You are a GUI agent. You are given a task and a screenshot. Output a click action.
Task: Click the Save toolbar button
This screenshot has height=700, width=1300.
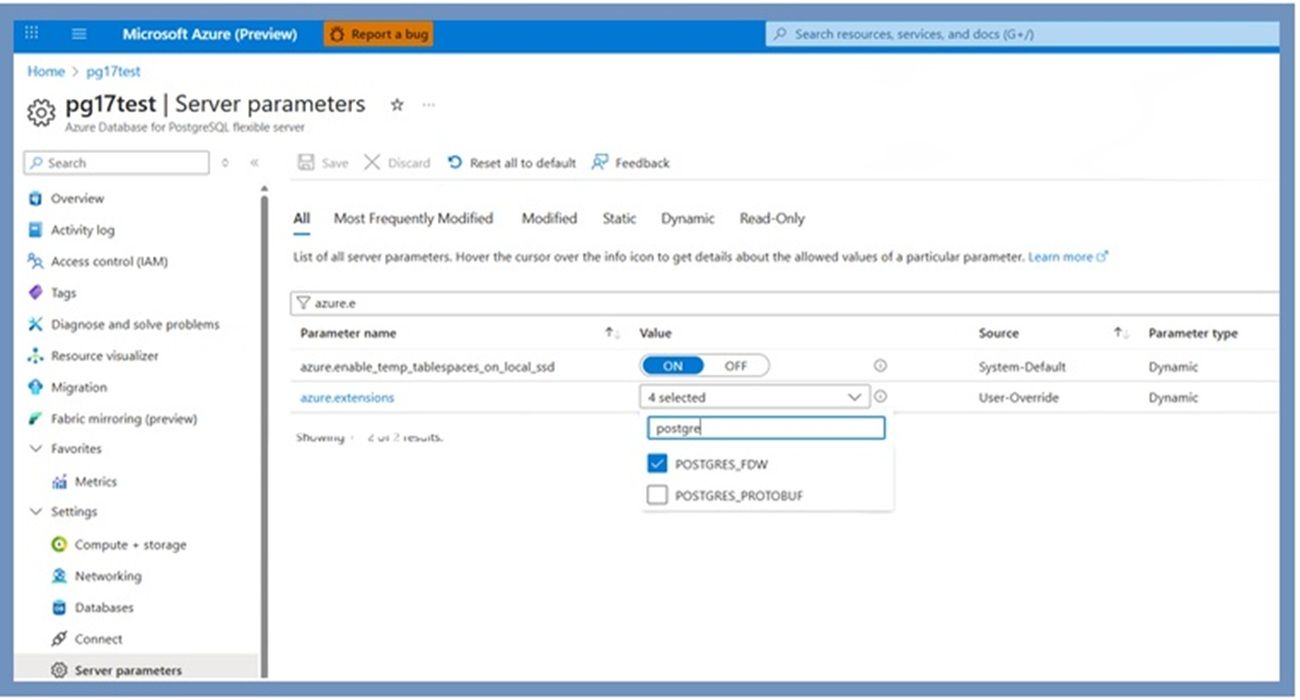coord(323,163)
